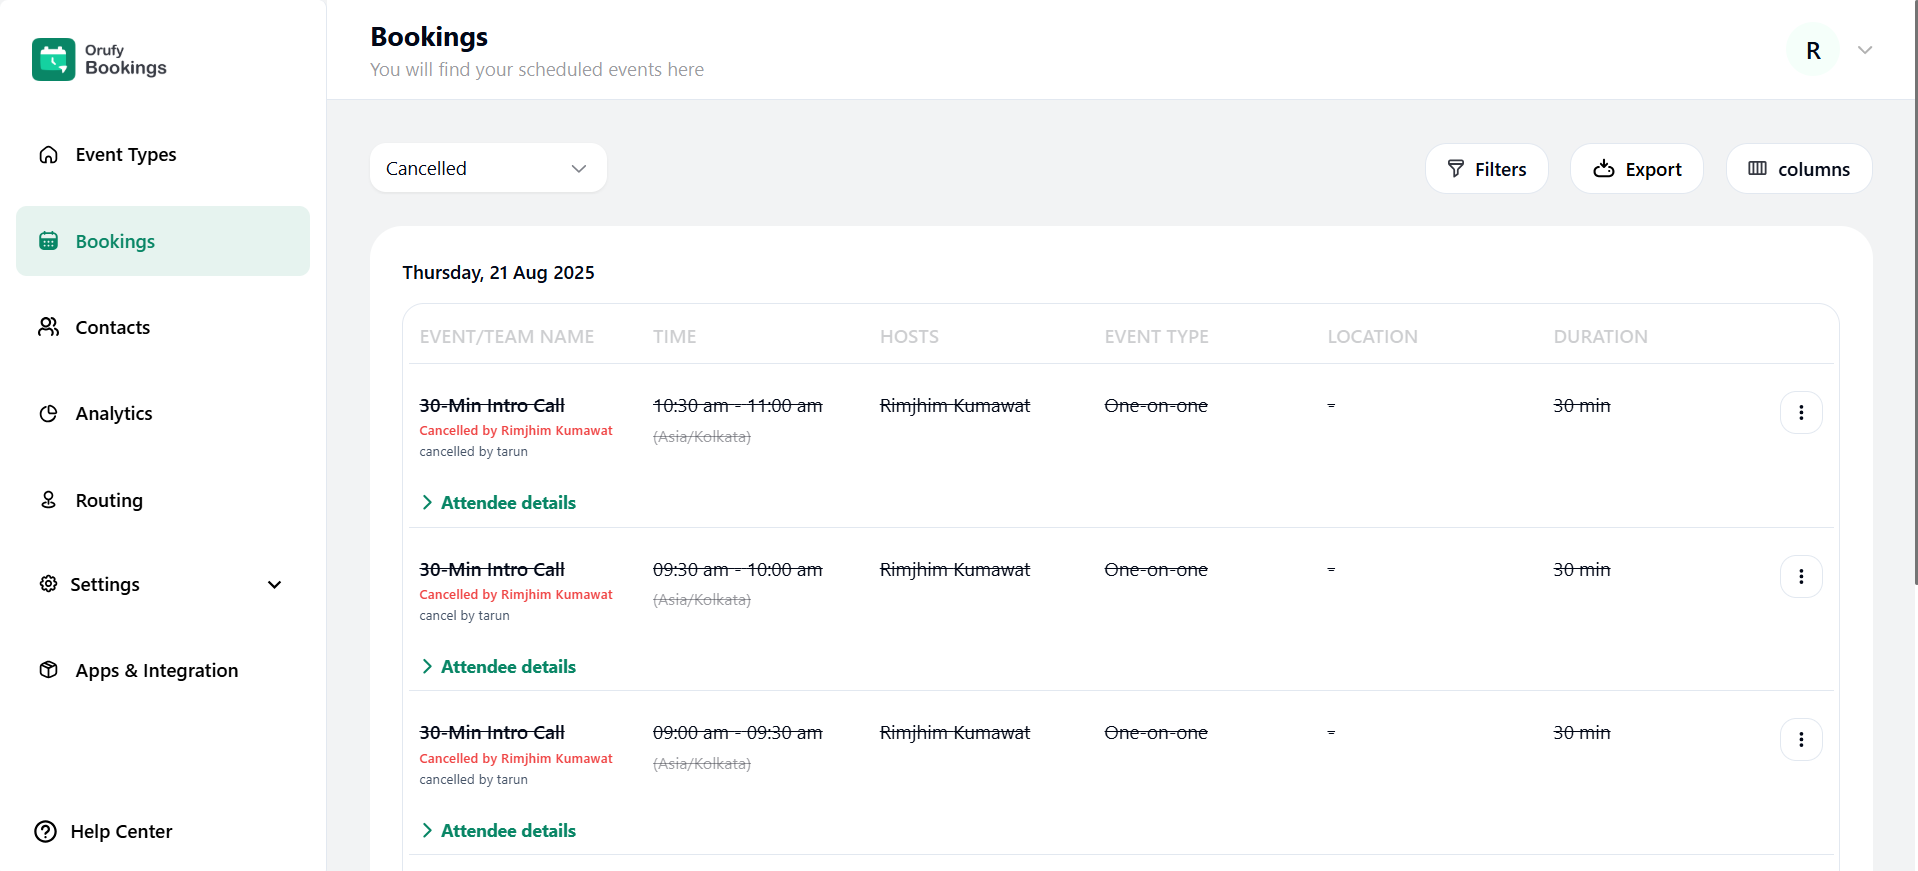
Task: Open three-dot menu for 09:00 am booking
Action: coord(1800,740)
